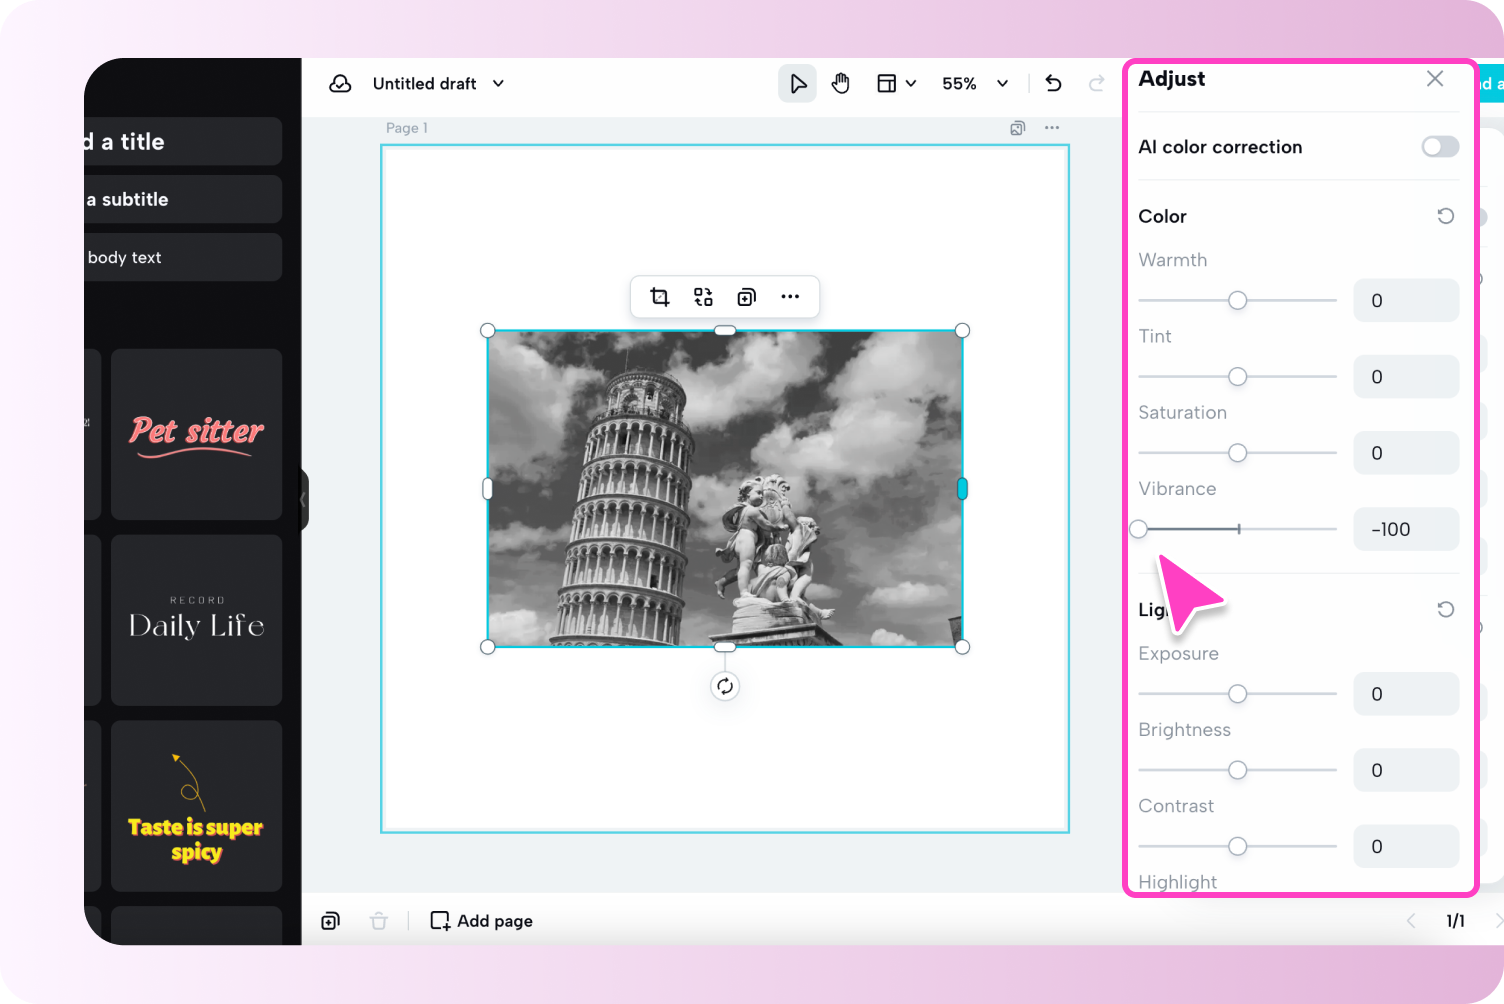The image size is (1504, 1004).
Task: Click the duplicate page icon at the bottom
Action: [330, 920]
